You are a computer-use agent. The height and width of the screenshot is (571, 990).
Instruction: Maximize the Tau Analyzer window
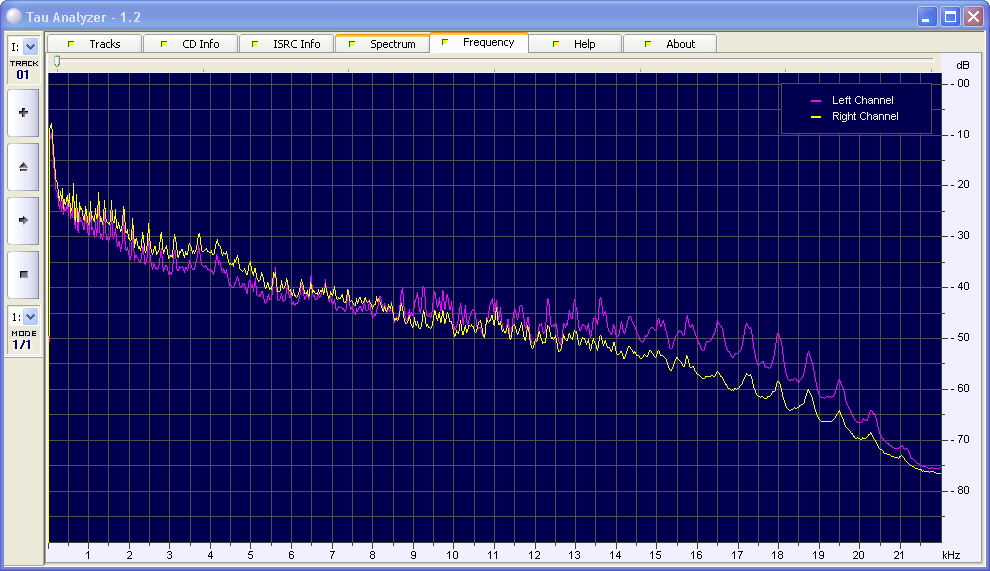click(x=950, y=16)
